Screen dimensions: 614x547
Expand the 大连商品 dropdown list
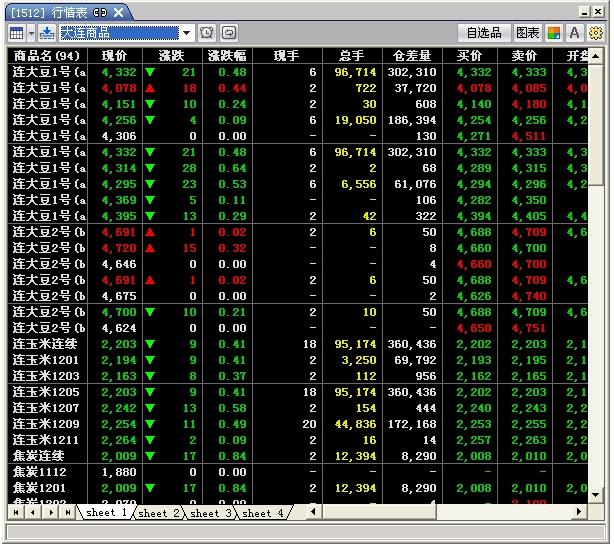[187, 33]
